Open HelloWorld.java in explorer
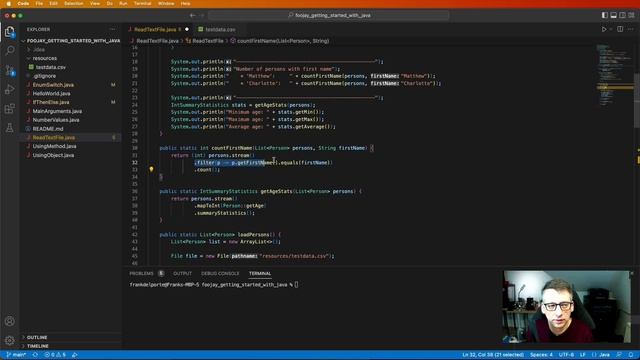Viewport: 640px width, 360px height. (51, 93)
